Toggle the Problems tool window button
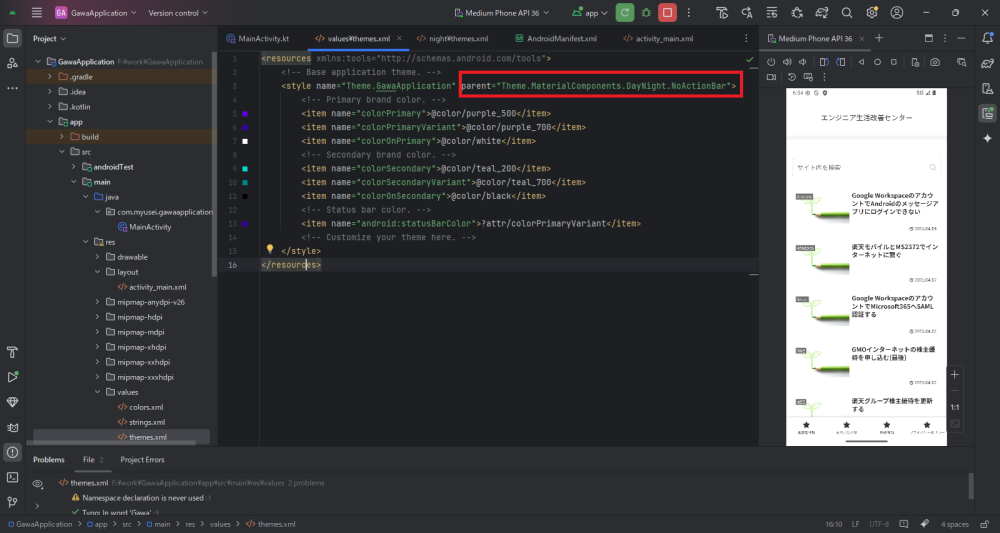This screenshot has height=533, width=1000. (x=13, y=452)
